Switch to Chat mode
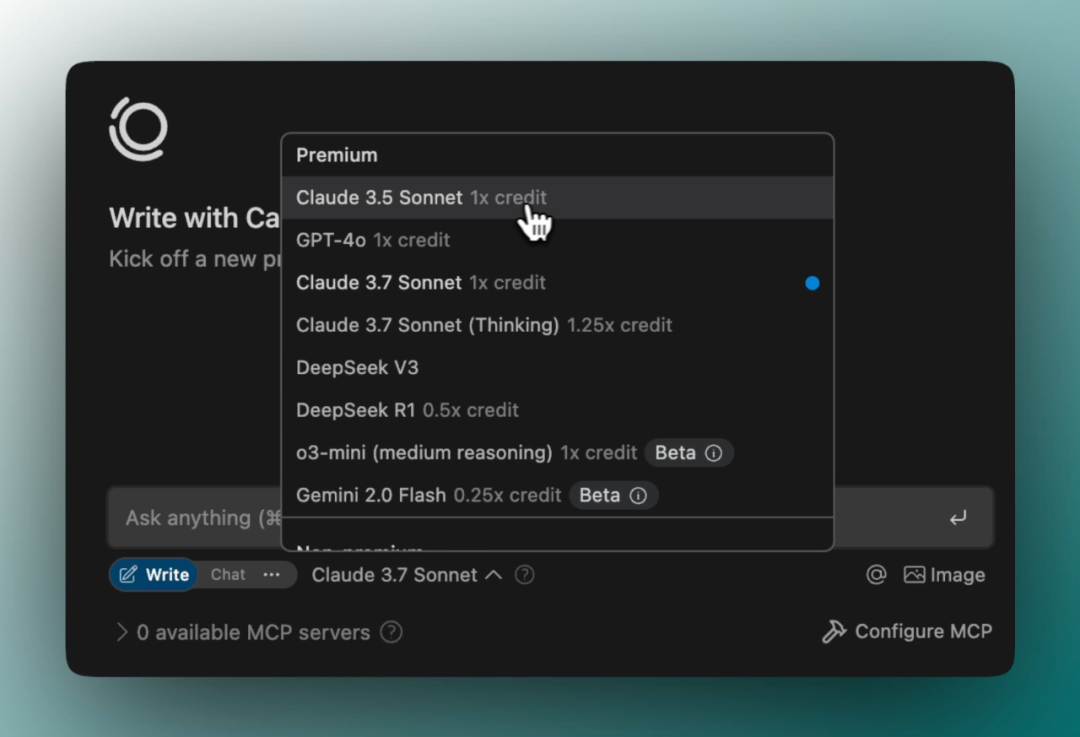 tap(228, 575)
